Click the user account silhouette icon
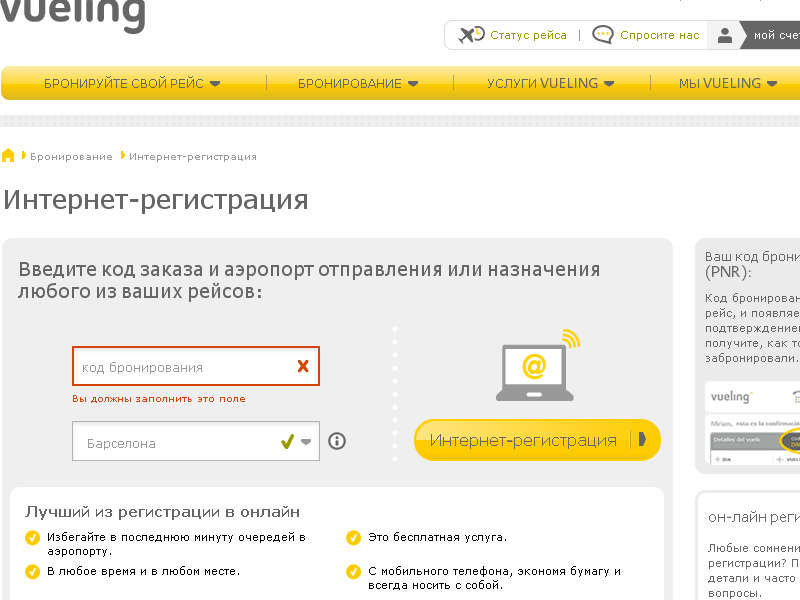Viewport: 800px width, 600px height. [724, 35]
